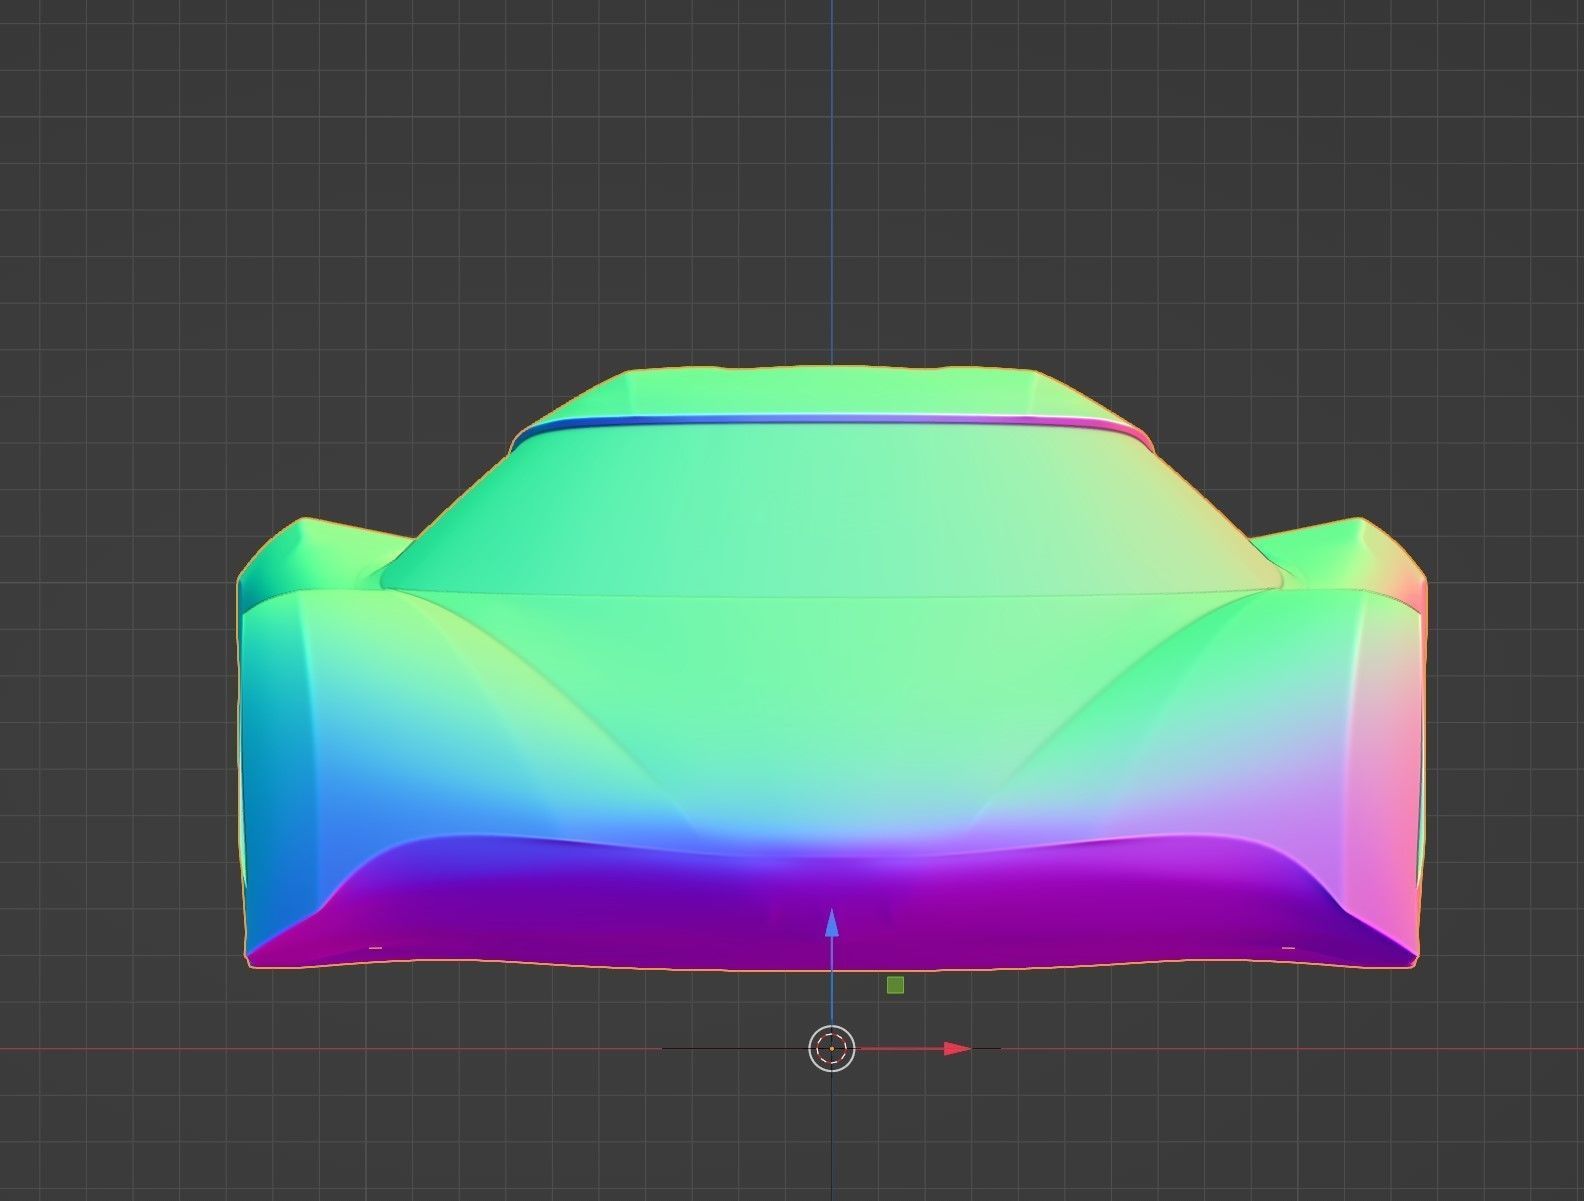Click the green plane-constraint square of the gizmo
The height and width of the screenshot is (1201, 1584).
coord(895,985)
